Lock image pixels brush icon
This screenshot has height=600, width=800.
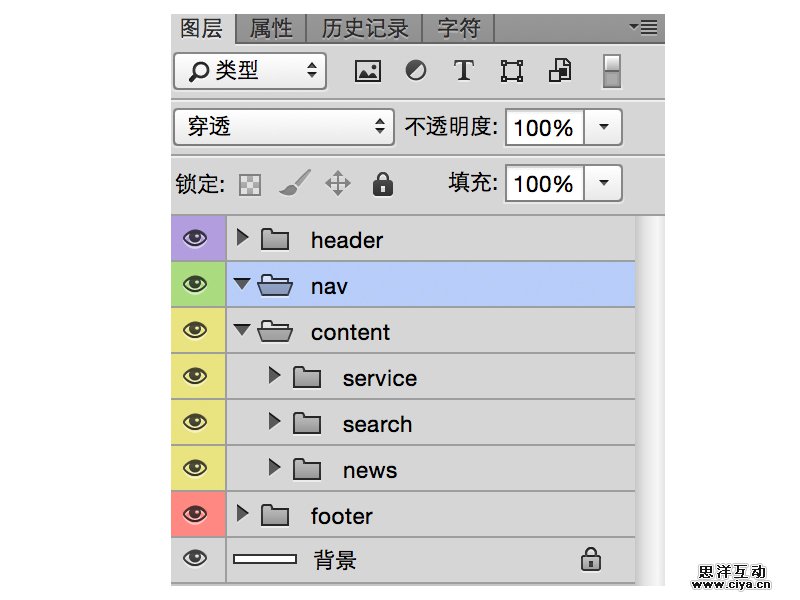[x=294, y=183]
